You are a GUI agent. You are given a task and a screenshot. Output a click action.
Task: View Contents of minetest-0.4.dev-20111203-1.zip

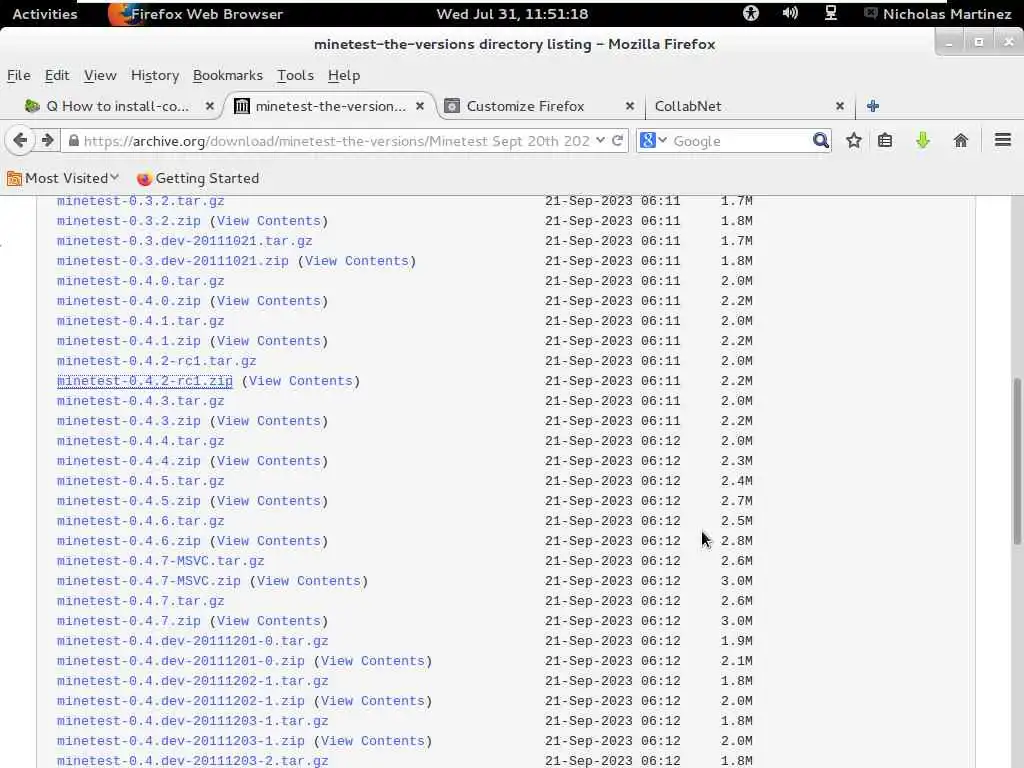(372, 741)
